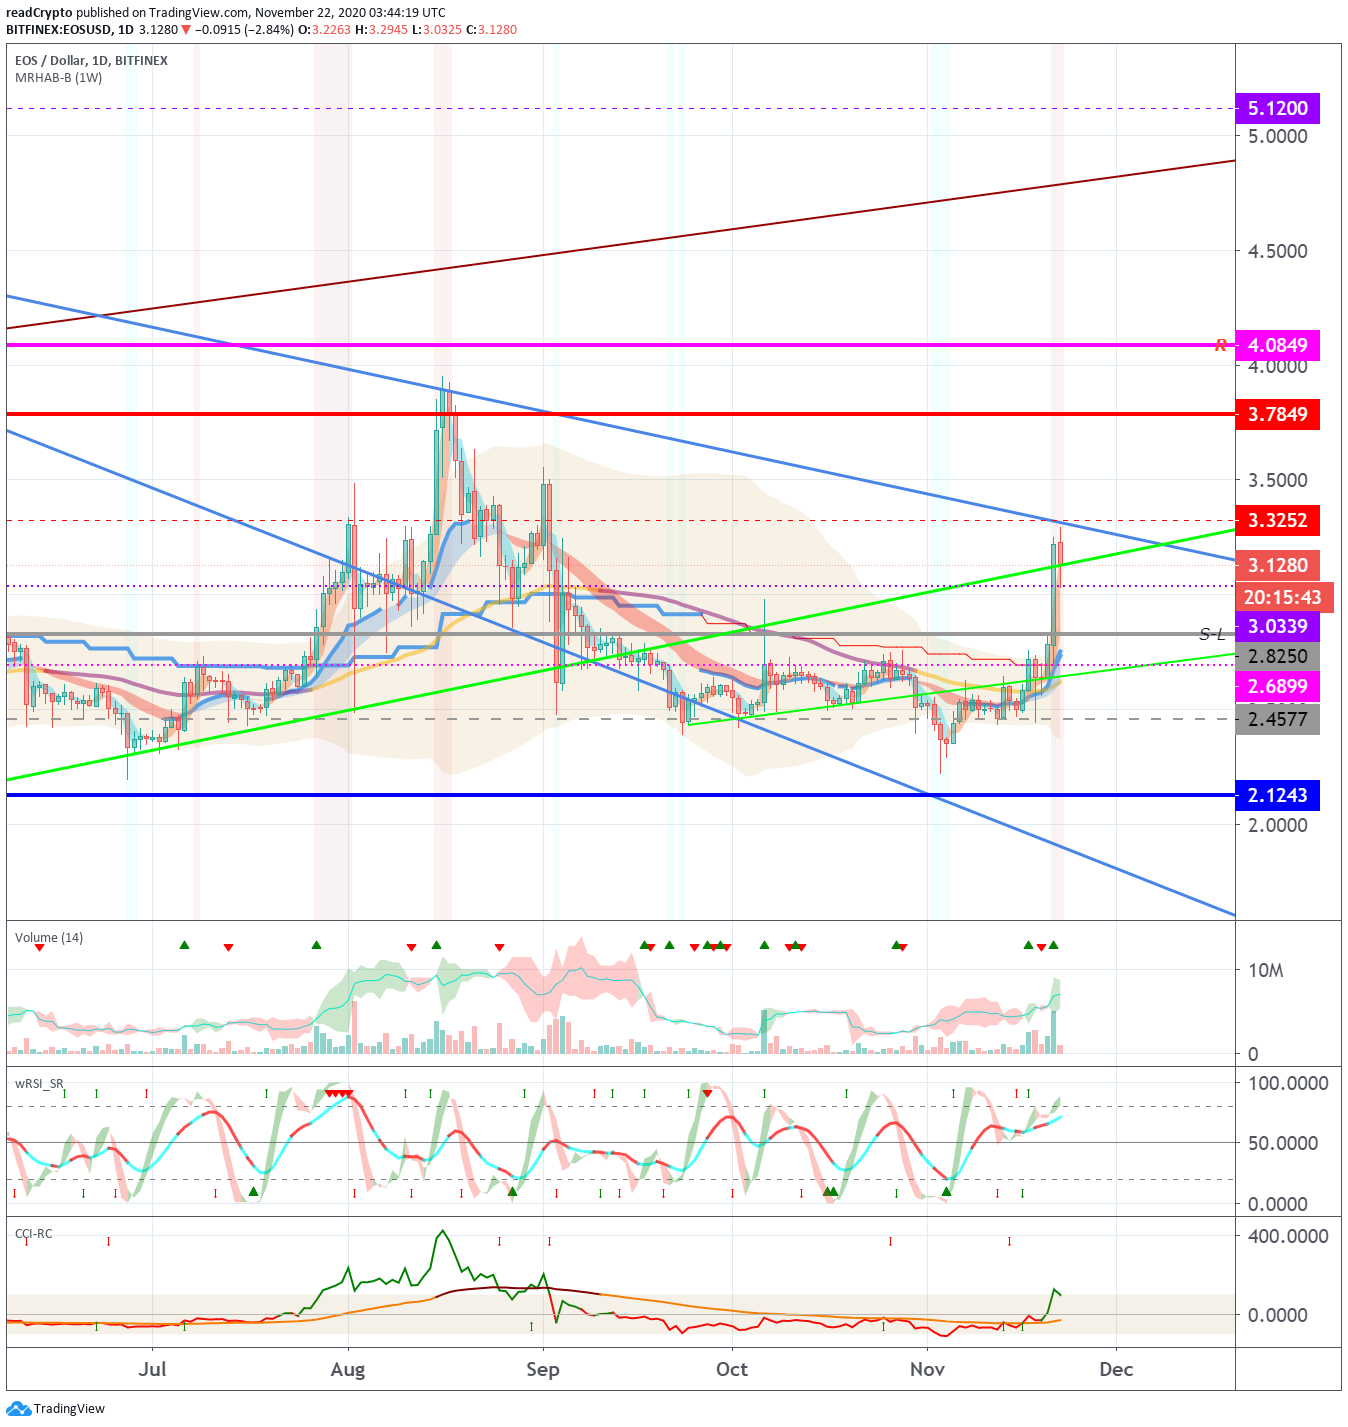The width and height of the screenshot is (1348, 1427).
Task: Click the magenta 2.6899 price label
Action: [1278, 686]
